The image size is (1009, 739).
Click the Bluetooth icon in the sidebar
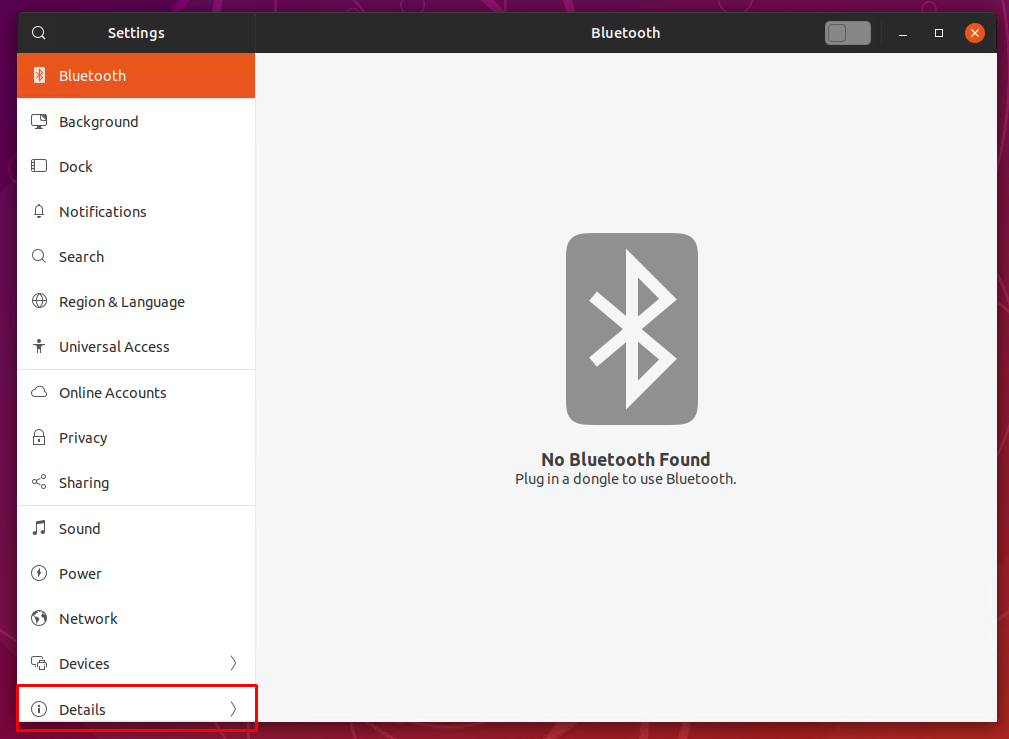[x=39, y=75]
